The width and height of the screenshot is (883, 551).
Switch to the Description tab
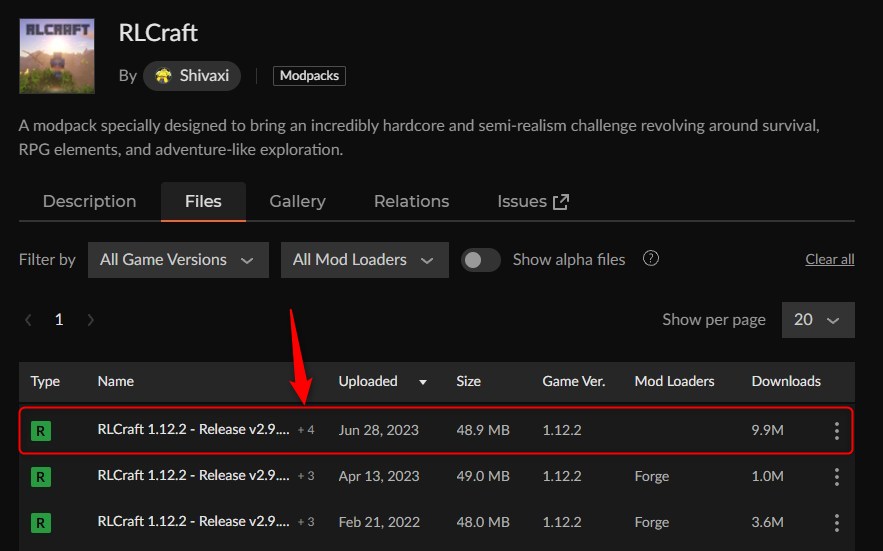point(90,201)
